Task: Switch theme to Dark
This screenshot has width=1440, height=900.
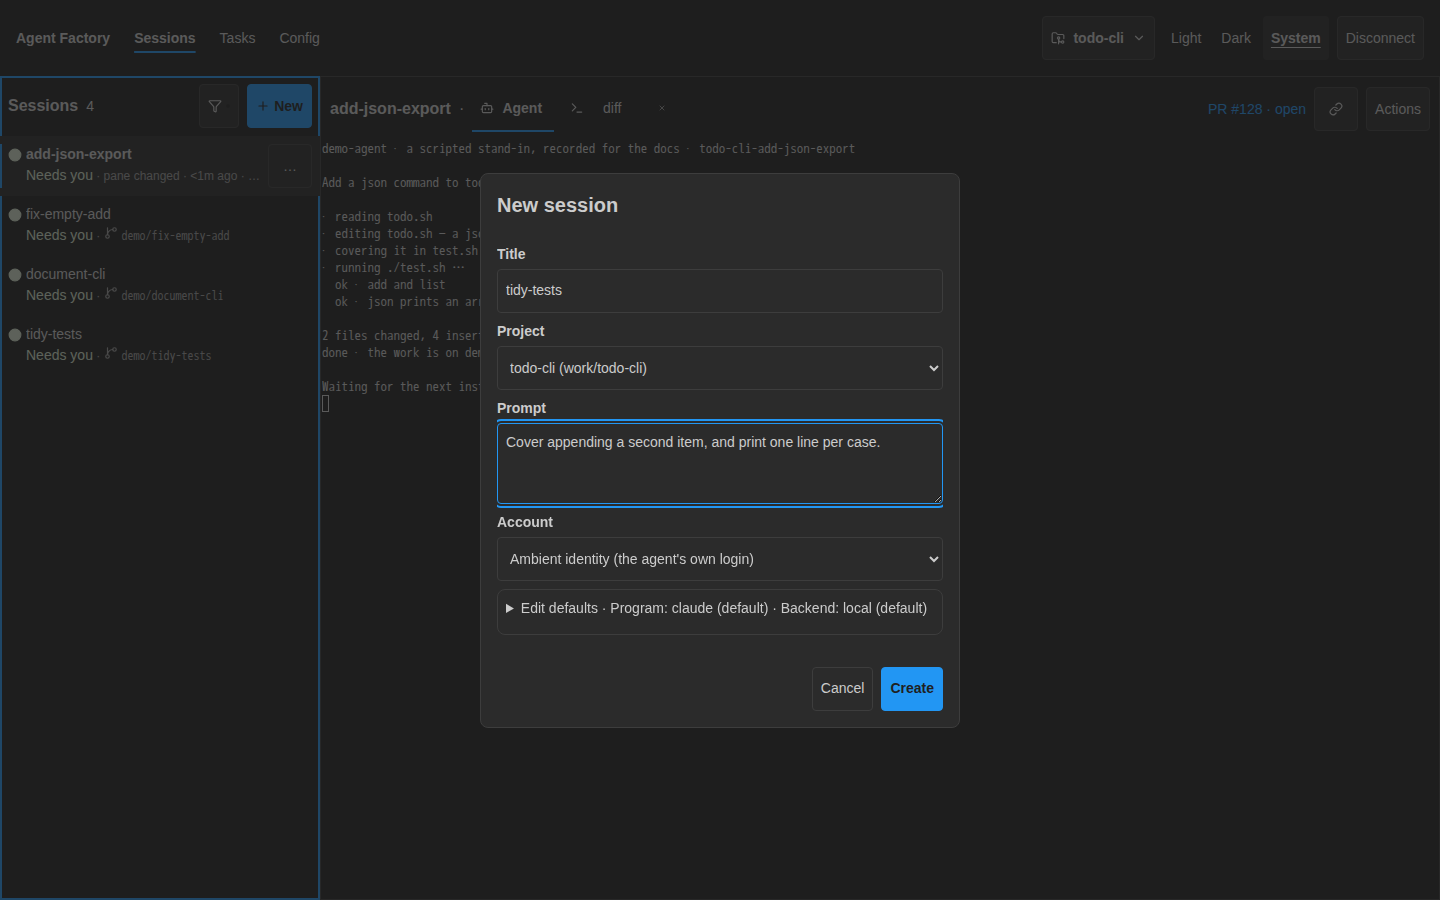Action: (x=1236, y=38)
